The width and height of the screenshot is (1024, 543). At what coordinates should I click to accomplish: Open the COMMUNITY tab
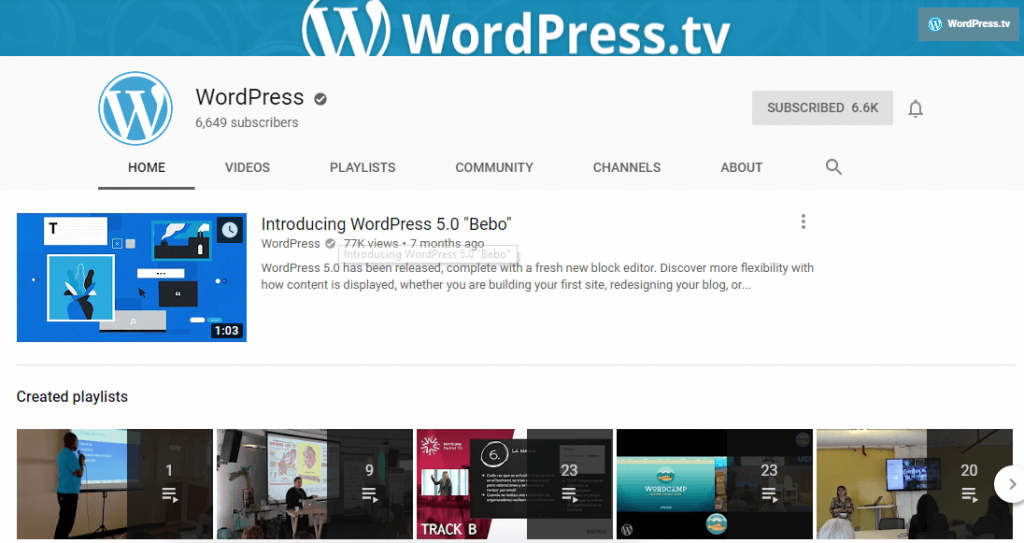494,168
